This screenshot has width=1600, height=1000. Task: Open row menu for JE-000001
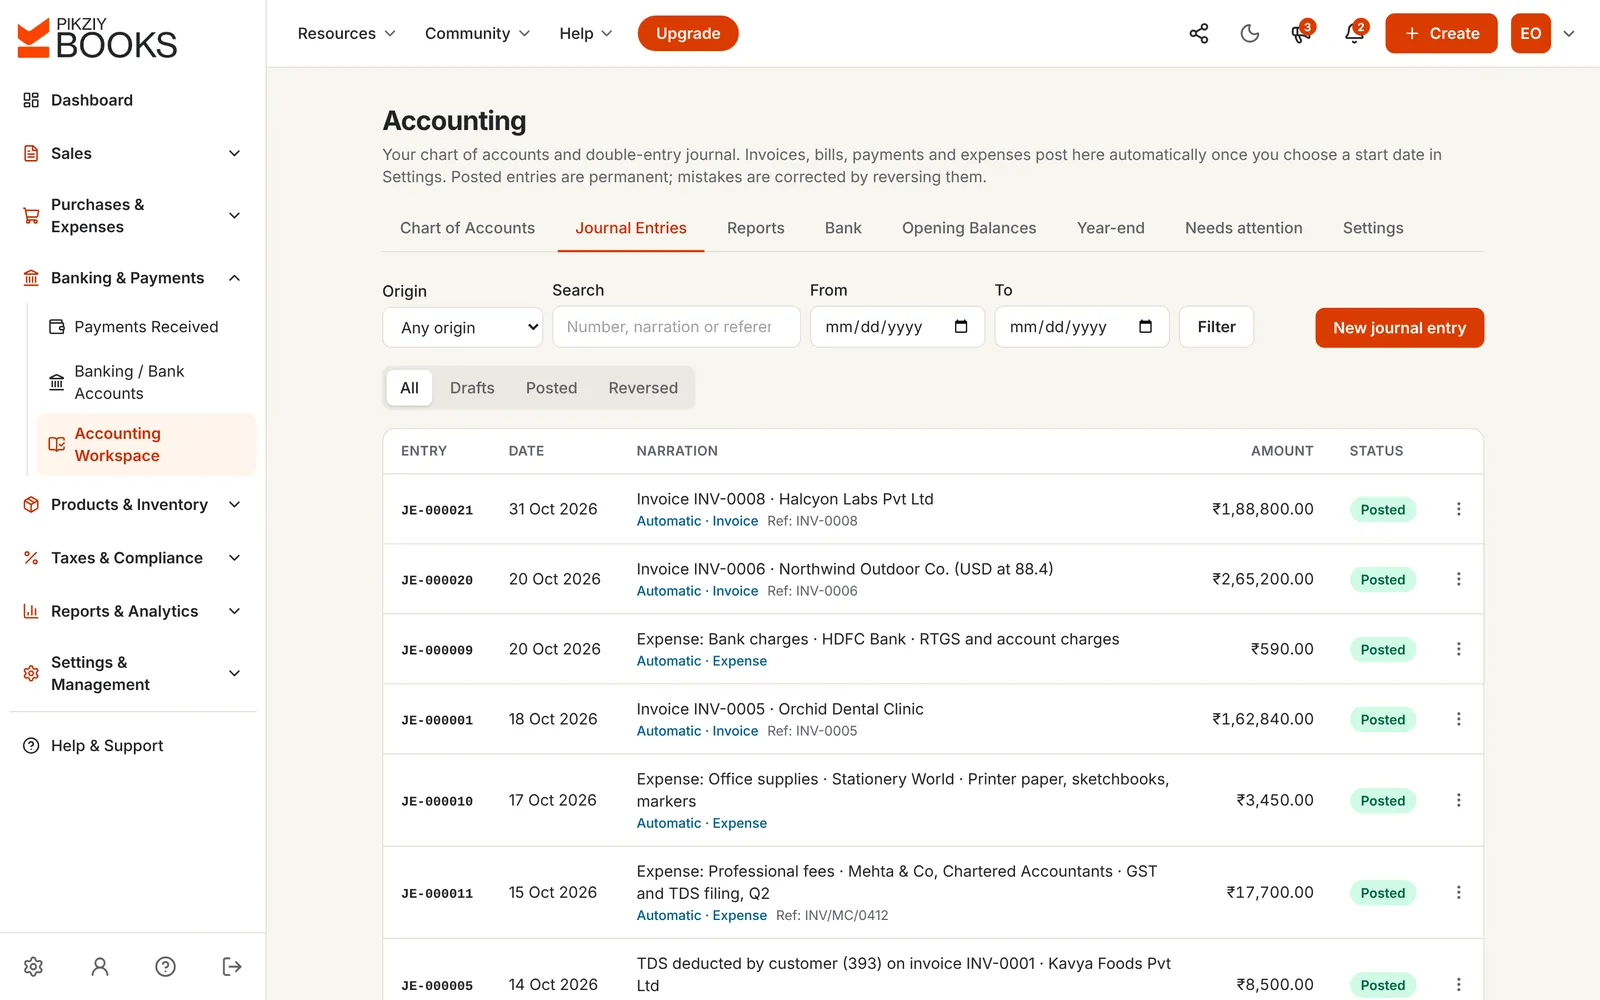point(1458,719)
